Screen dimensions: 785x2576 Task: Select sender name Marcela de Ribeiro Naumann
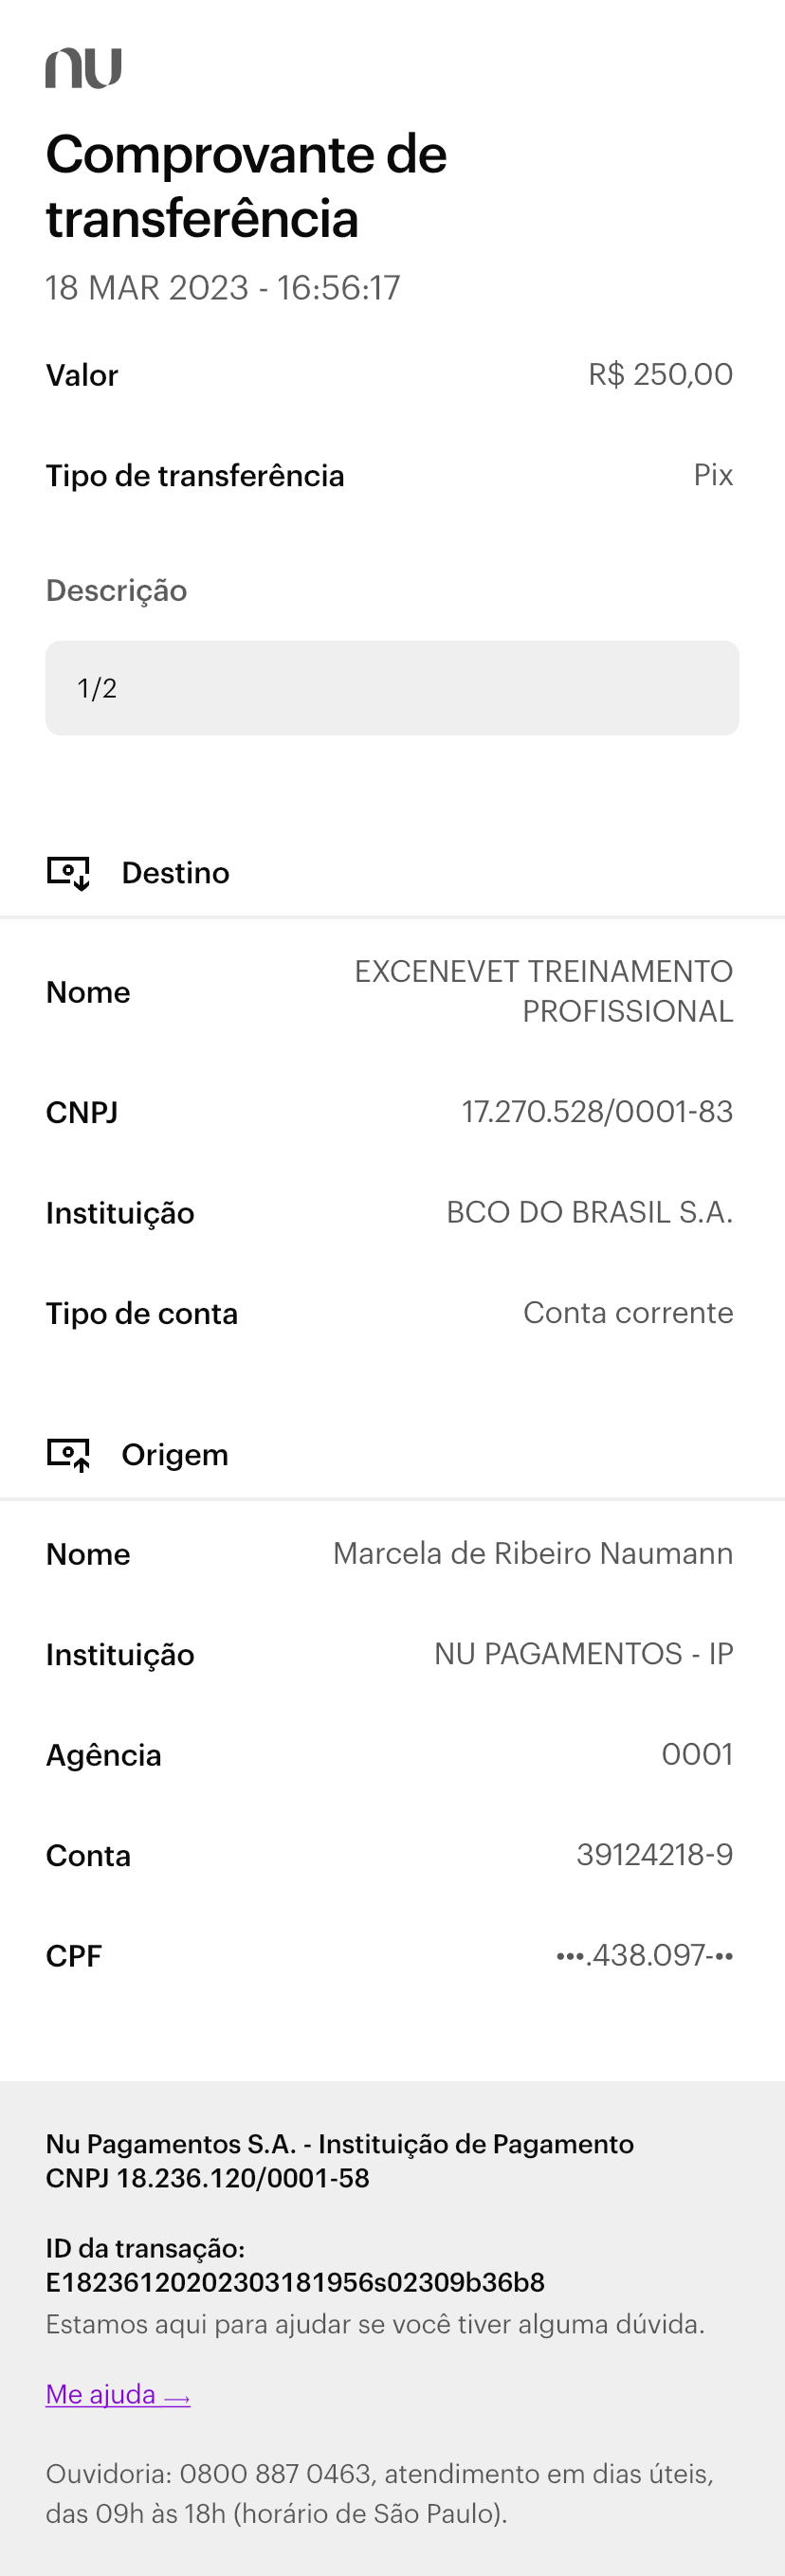coord(533,1553)
